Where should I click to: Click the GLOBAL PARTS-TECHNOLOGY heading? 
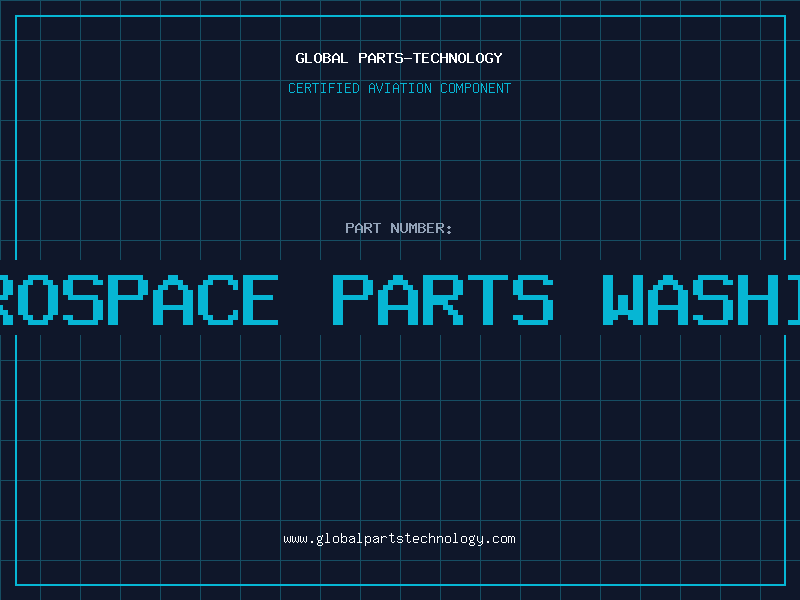pyautogui.click(x=399, y=58)
